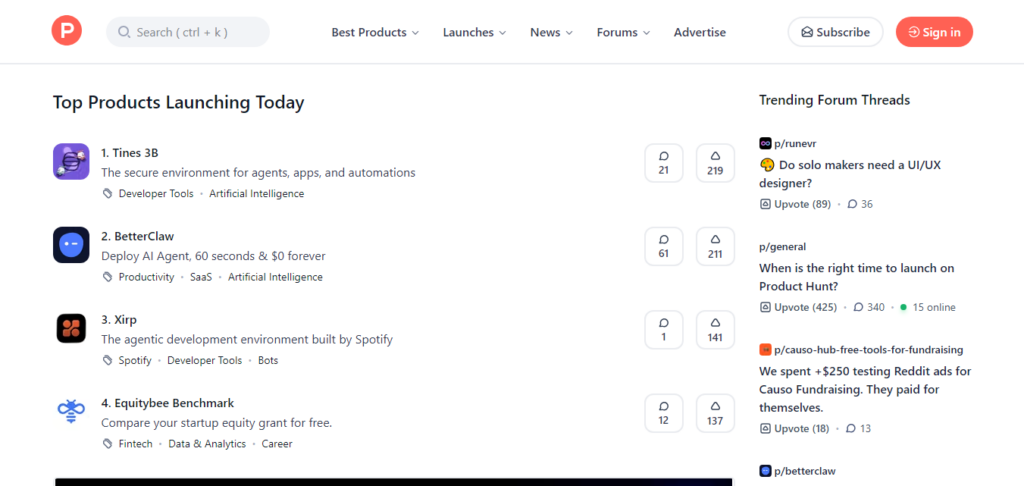This screenshot has width=1024, height=486.
Task: Open the Product Hunt logo home link
Action: point(67,31)
